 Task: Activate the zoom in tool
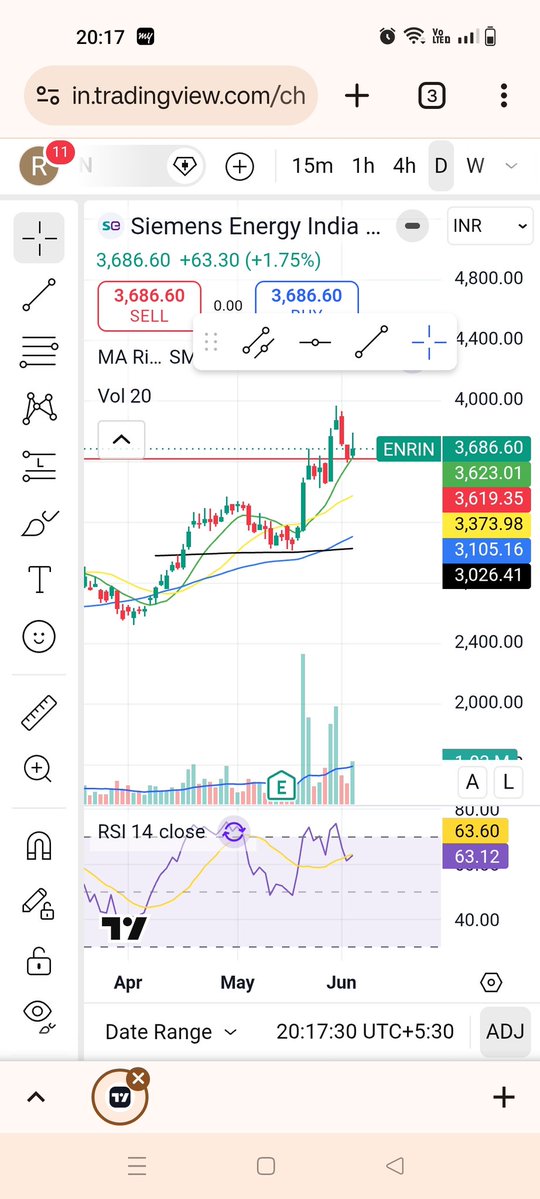coord(39,768)
